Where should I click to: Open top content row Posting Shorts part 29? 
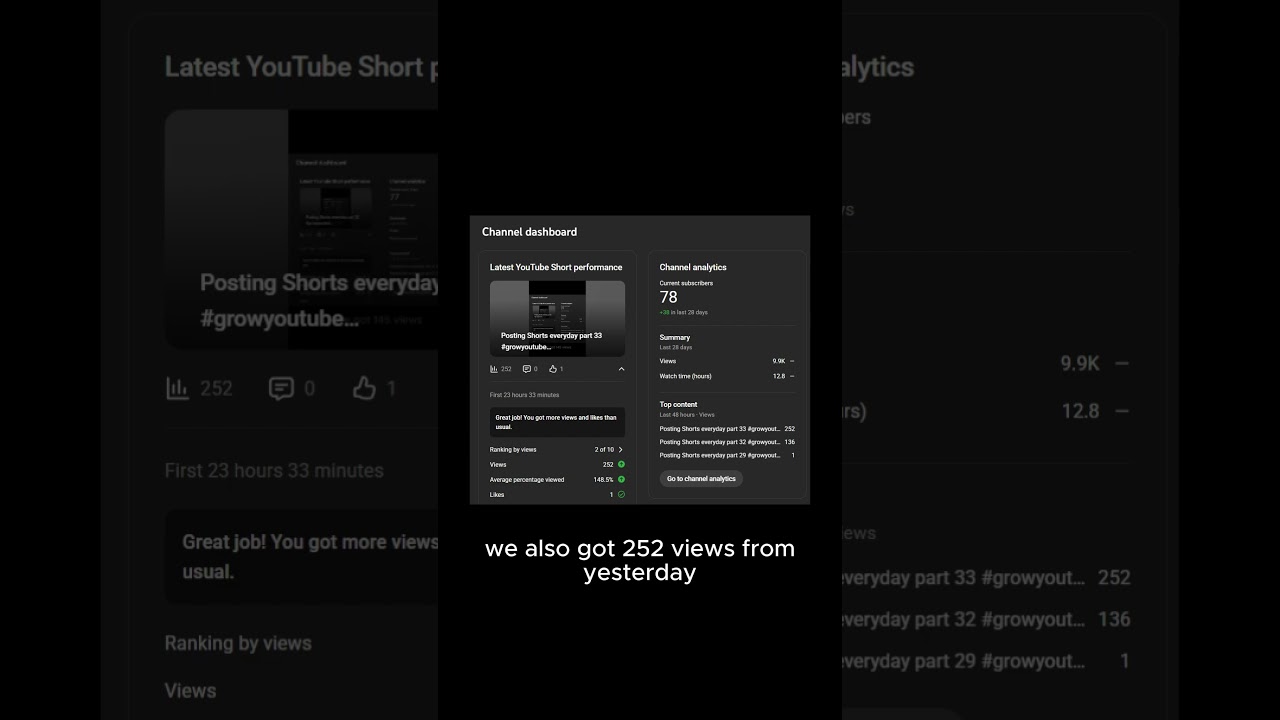pyautogui.click(x=727, y=455)
